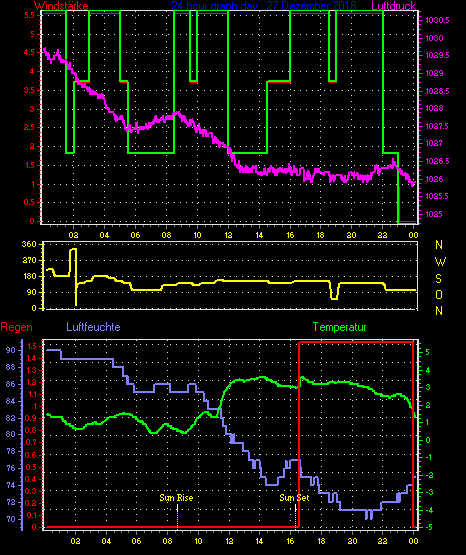Viewport: 466px width, 555px height.
Task: Click the pressure value "1029"
Action: click(434, 73)
